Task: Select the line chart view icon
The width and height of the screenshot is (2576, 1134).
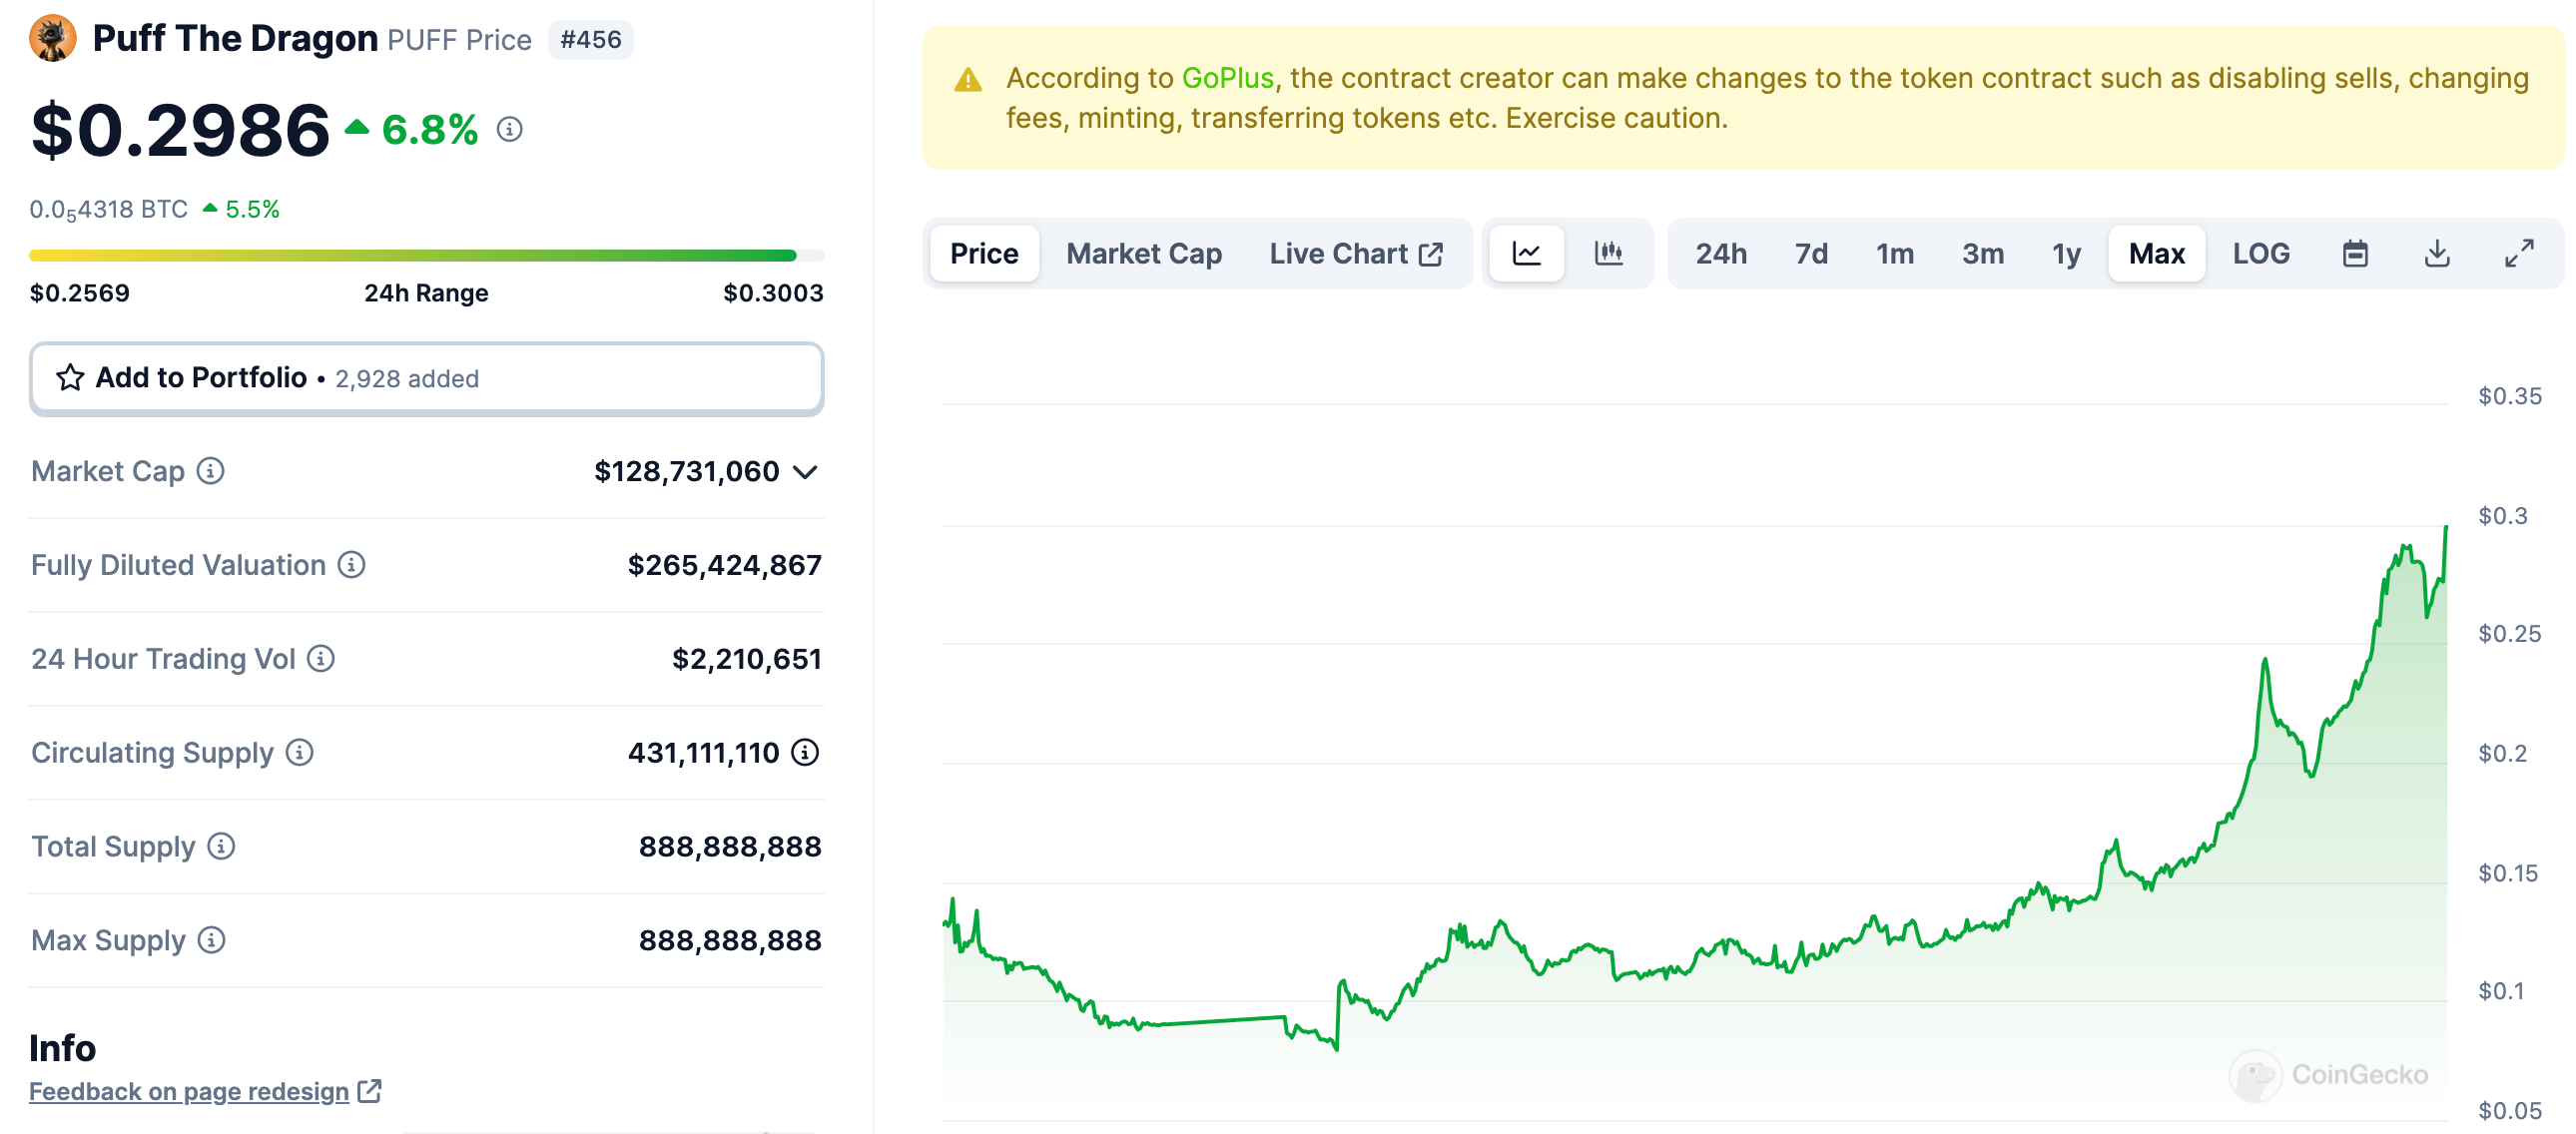Action: (x=1527, y=253)
